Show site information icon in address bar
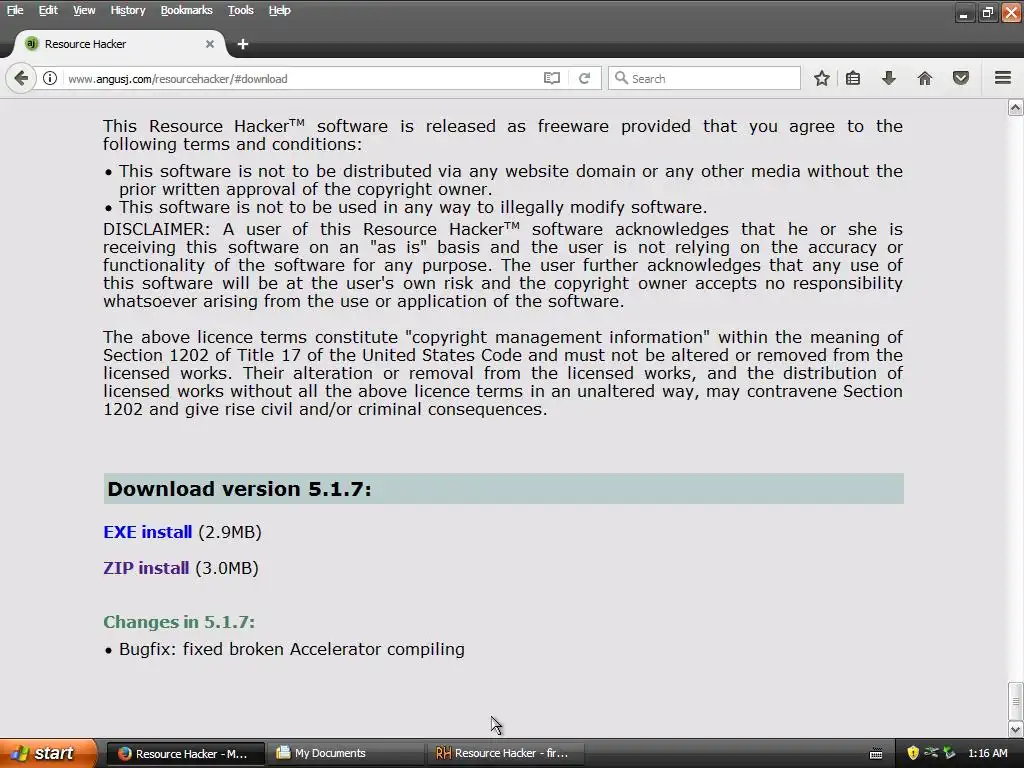The image size is (1024, 768). [x=50, y=78]
